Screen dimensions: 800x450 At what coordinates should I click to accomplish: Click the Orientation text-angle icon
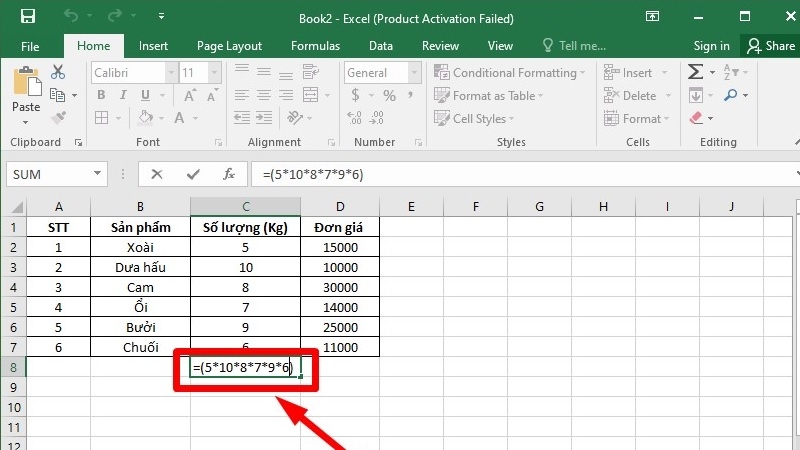(x=295, y=118)
